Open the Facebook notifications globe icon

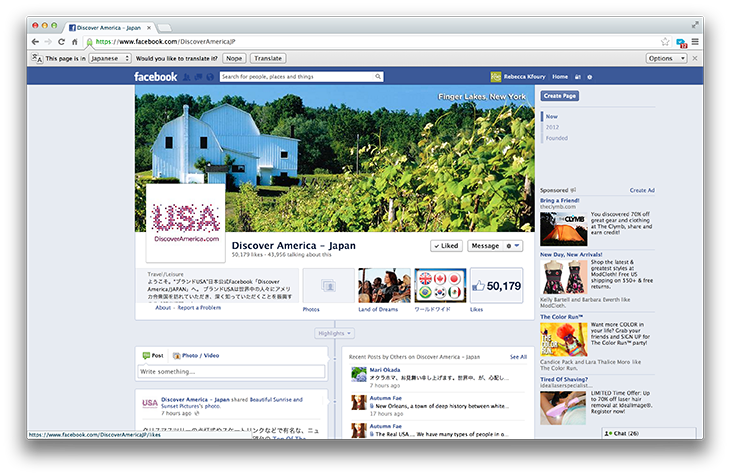[x=211, y=77]
